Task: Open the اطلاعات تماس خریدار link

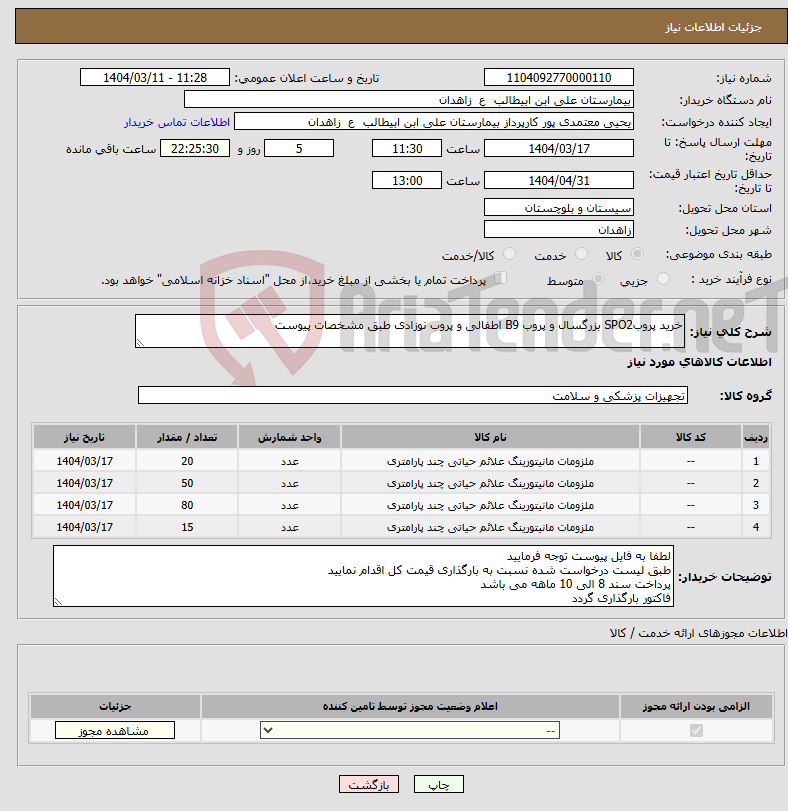Action: pos(177,122)
